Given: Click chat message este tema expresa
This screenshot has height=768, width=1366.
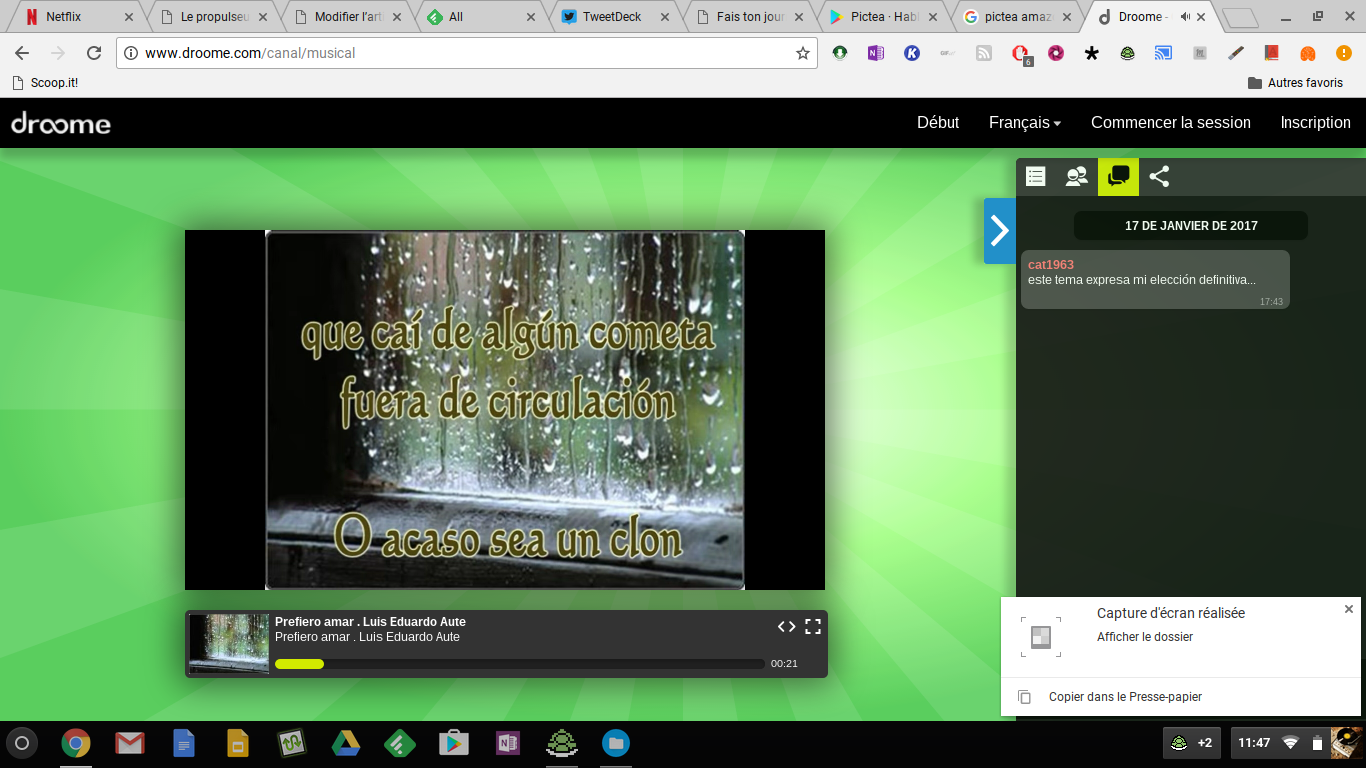Looking at the screenshot, I should click(1142, 280).
